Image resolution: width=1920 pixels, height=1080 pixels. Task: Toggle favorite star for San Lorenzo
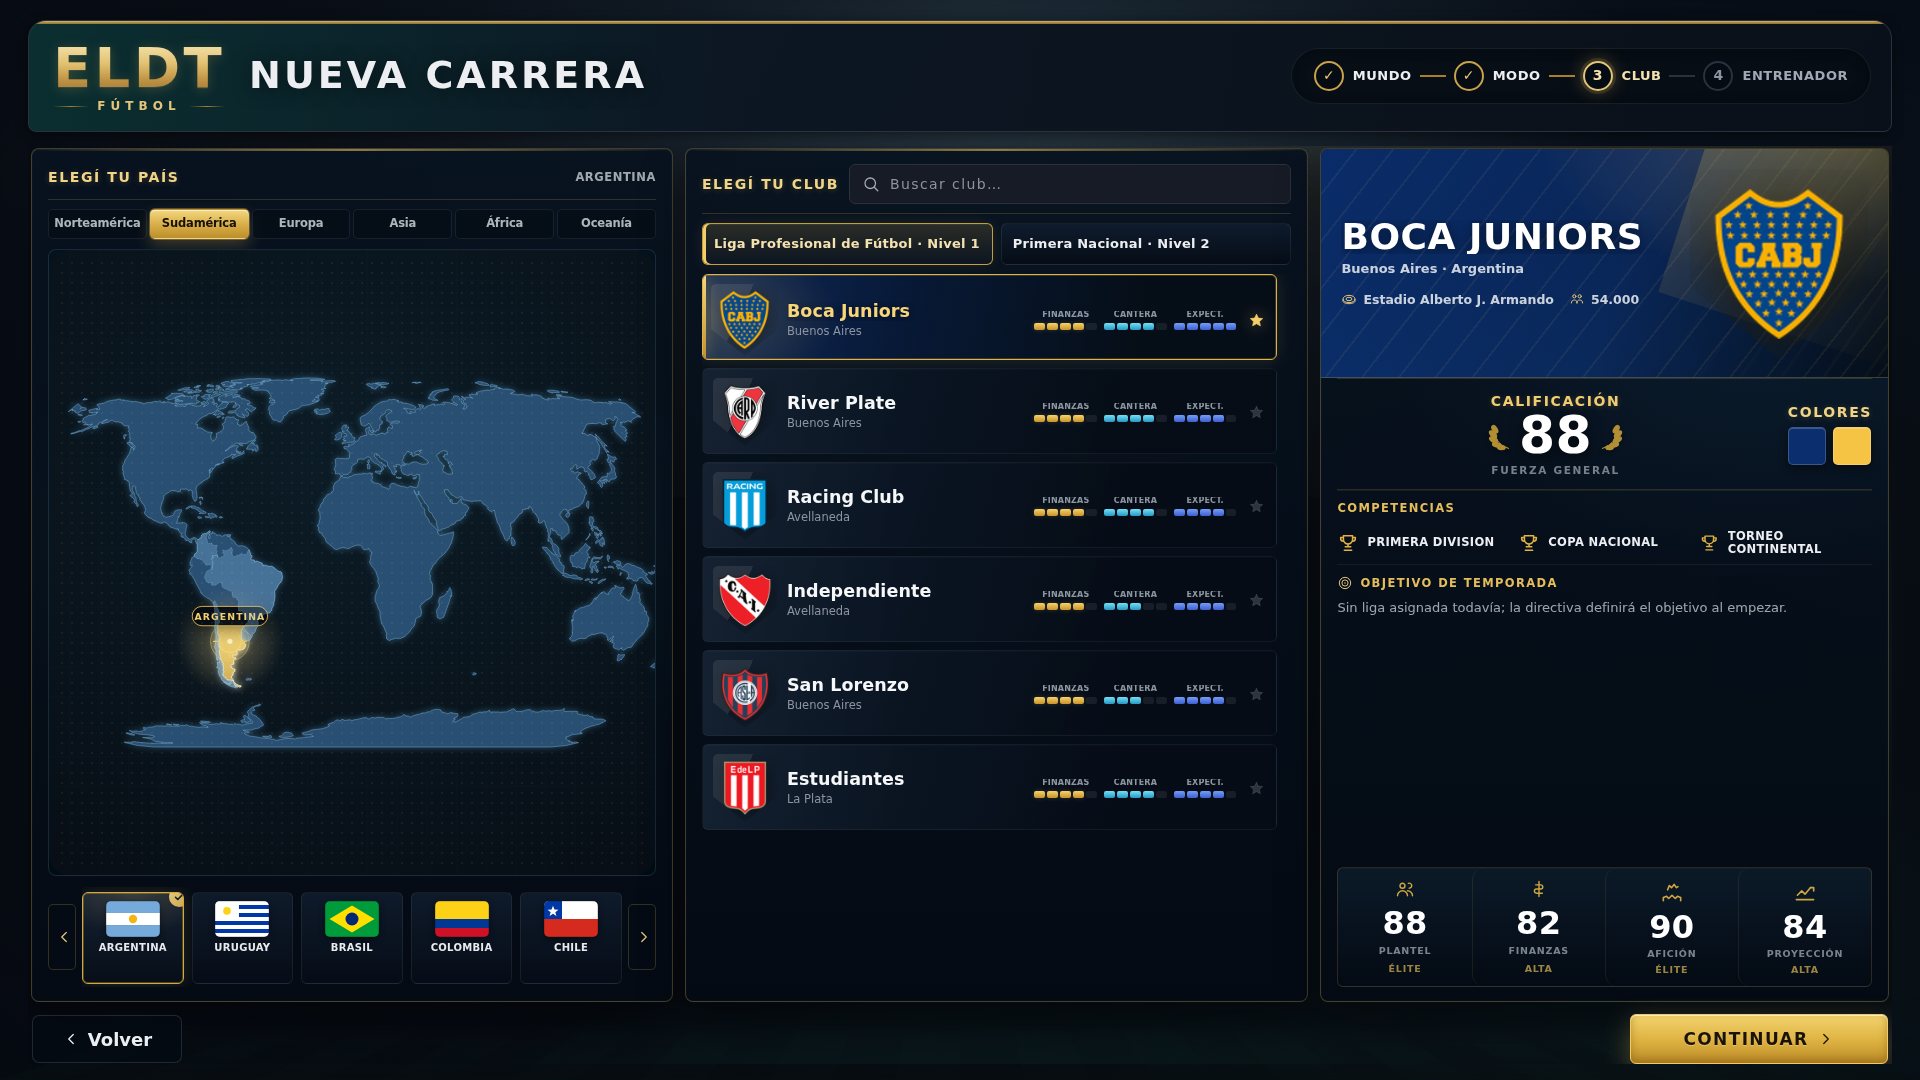click(1256, 694)
